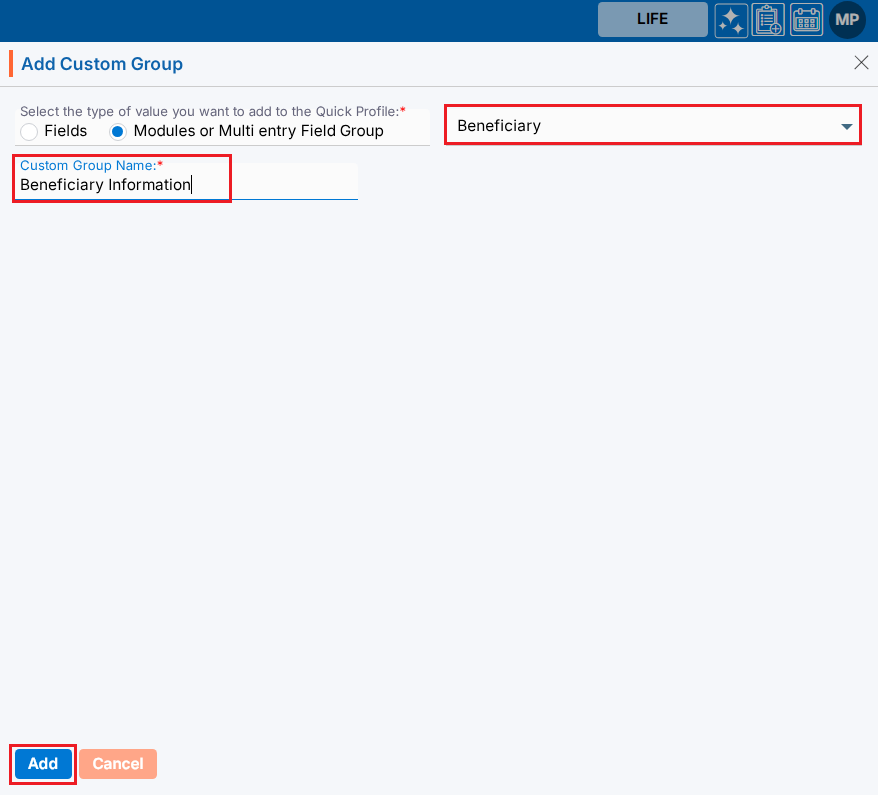Click the MP user avatar
Image resolution: width=878 pixels, height=795 pixels.
tap(847, 20)
